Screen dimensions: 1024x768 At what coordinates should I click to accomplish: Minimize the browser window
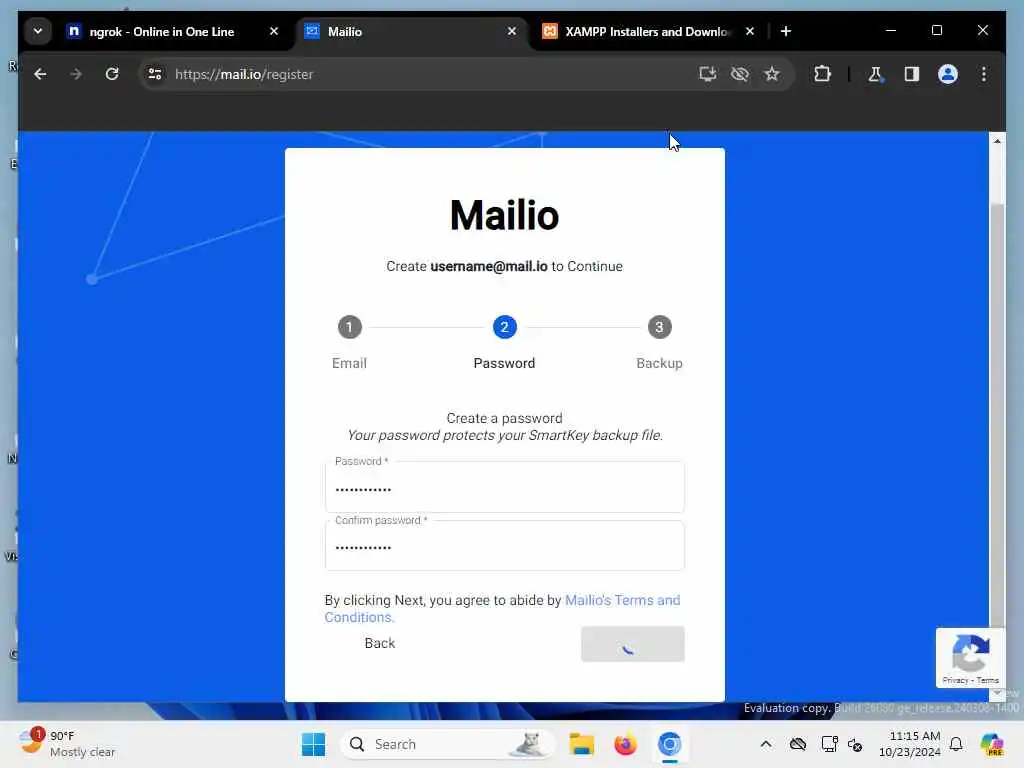pos(891,30)
